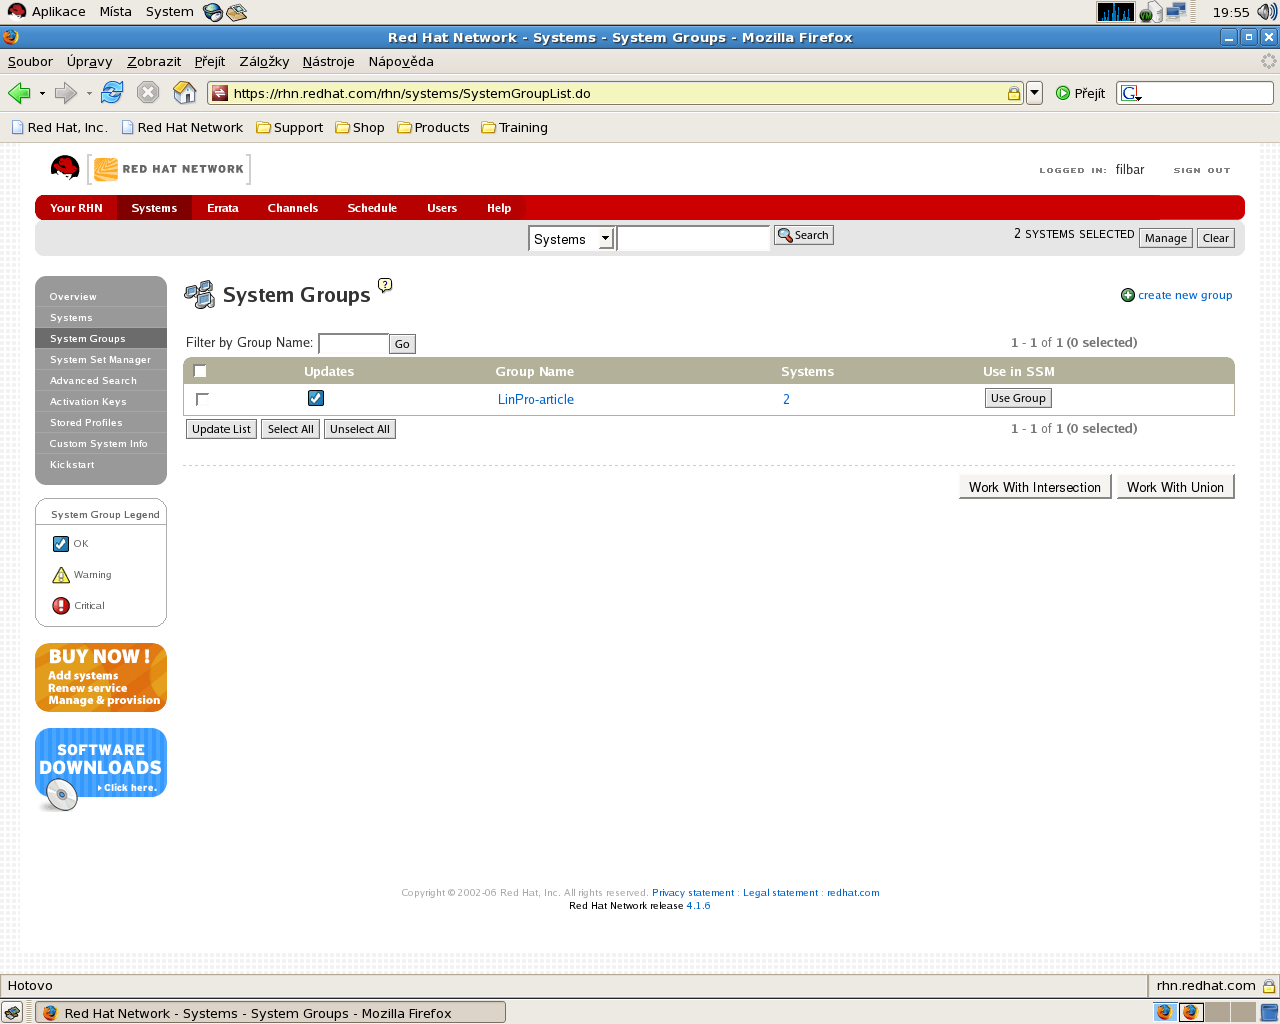1280x1024 pixels.
Task: Click the system monitor graph applet
Action: click(1116, 12)
